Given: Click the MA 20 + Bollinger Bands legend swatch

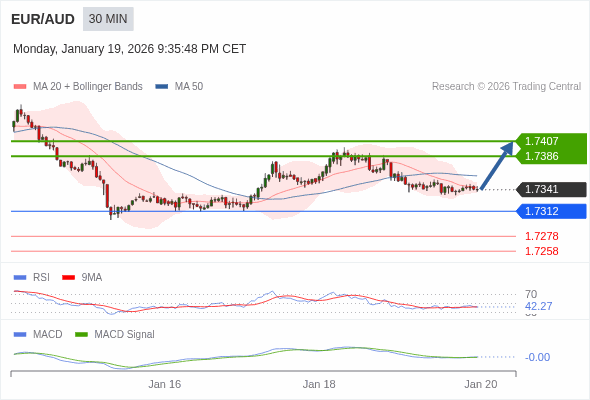Looking at the screenshot, I should (20, 87).
